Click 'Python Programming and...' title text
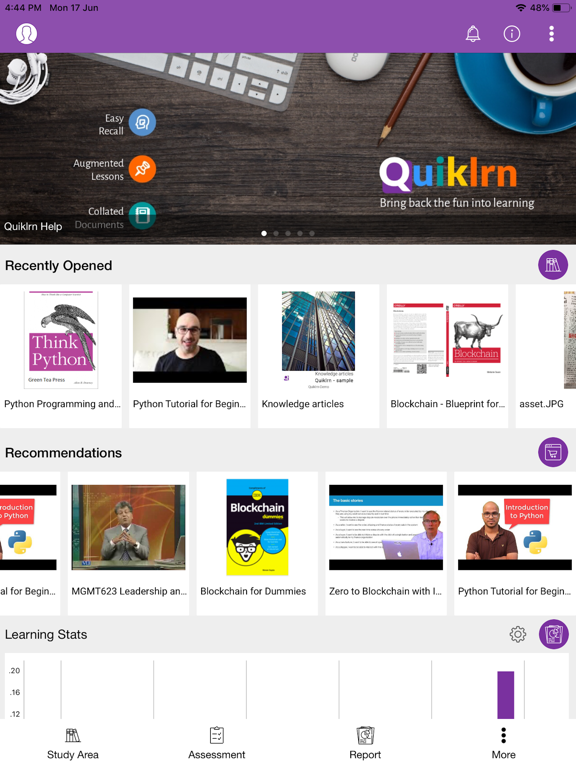Viewport: 576px width, 768px height. tap(62, 404)
